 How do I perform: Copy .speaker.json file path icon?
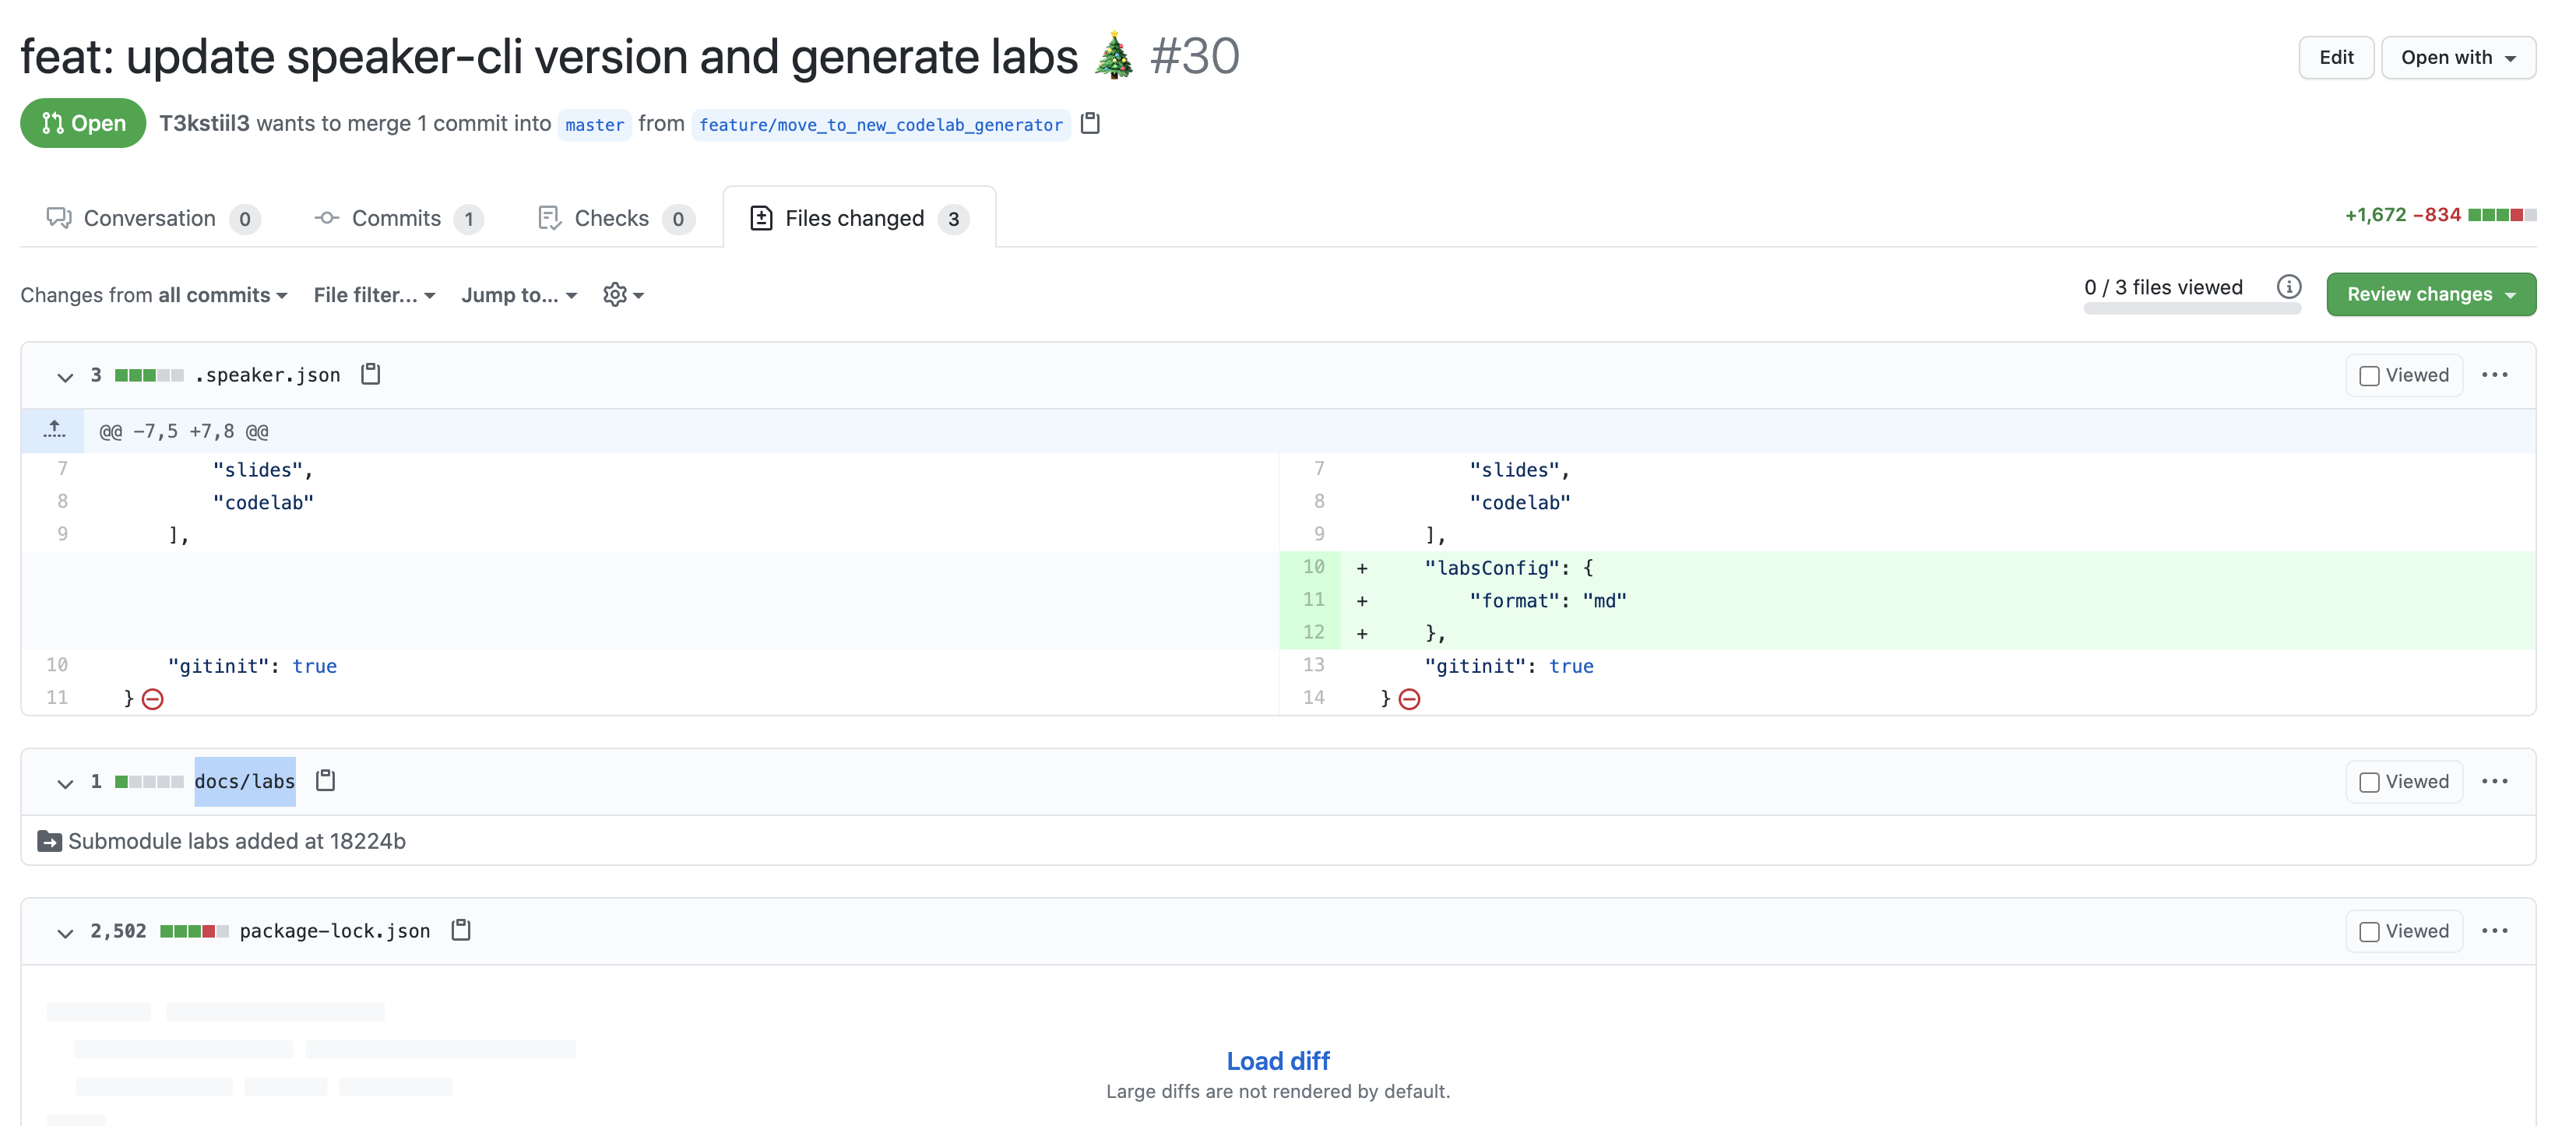370,374
